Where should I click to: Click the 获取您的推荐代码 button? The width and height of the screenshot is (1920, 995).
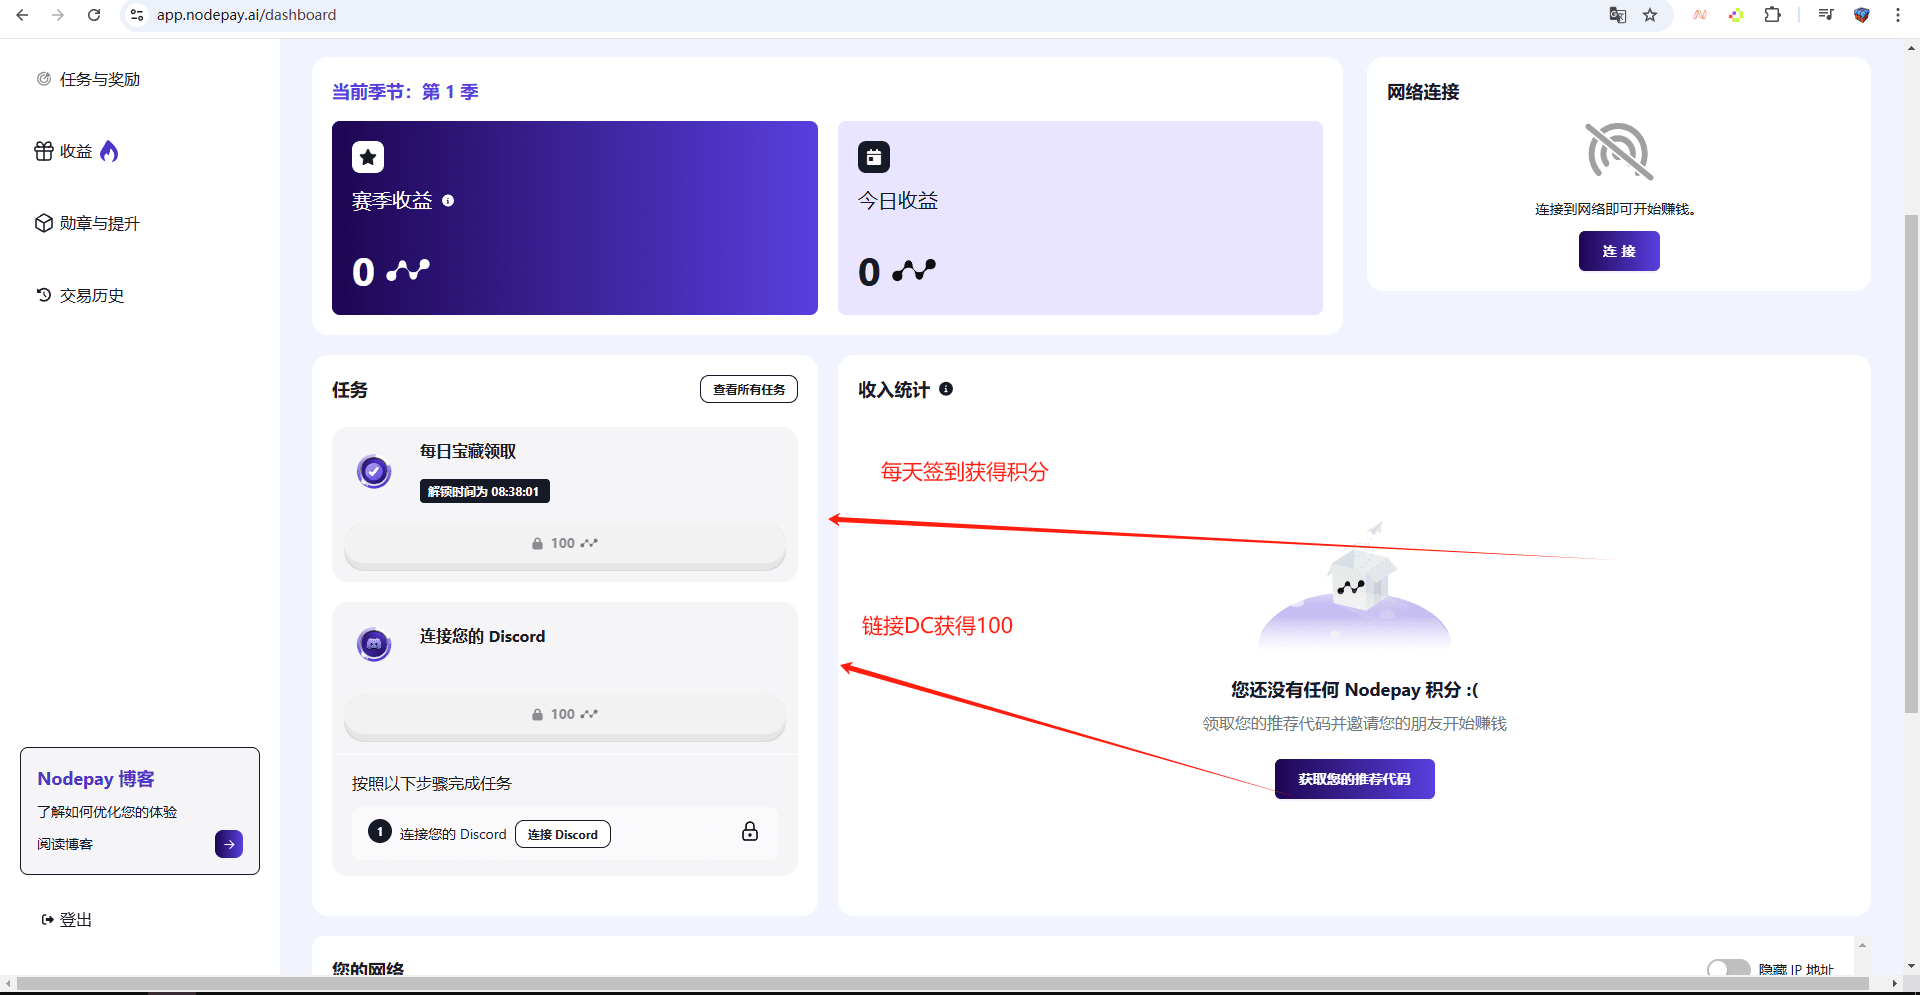tap(1355, 779)
